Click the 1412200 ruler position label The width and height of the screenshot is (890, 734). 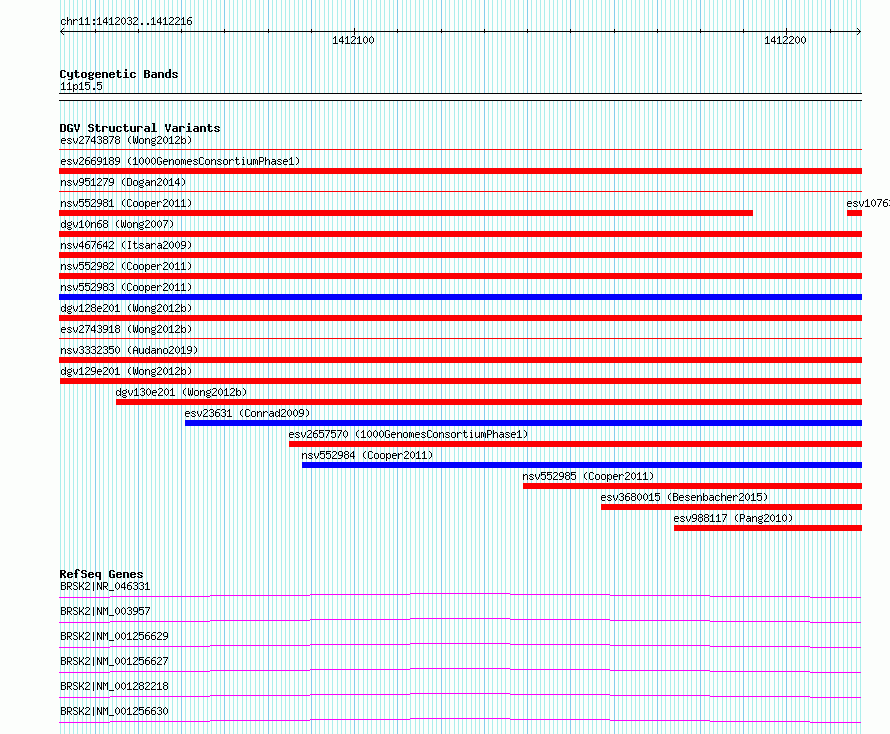click(785, 40)
